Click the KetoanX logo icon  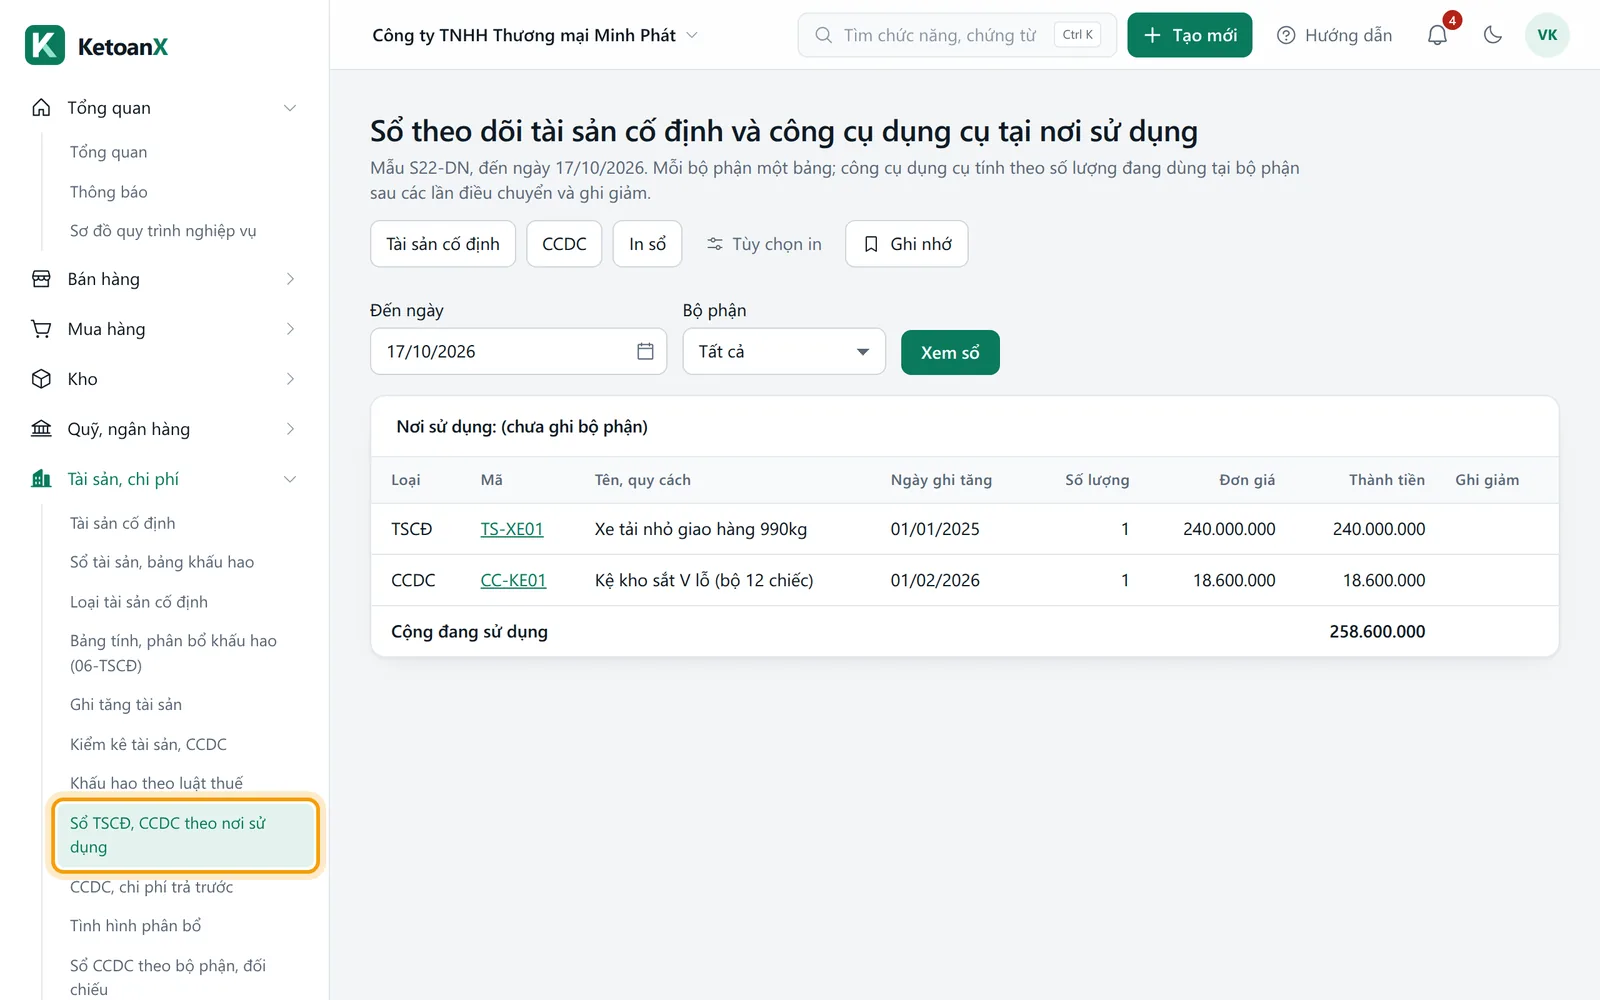(45, 45)
